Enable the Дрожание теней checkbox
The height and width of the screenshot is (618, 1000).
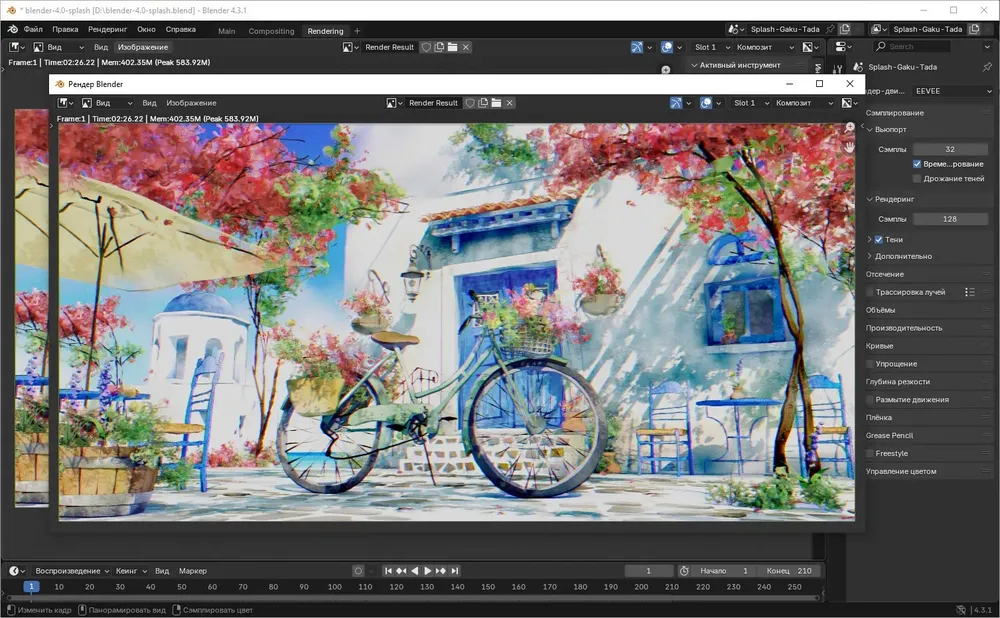917,179
